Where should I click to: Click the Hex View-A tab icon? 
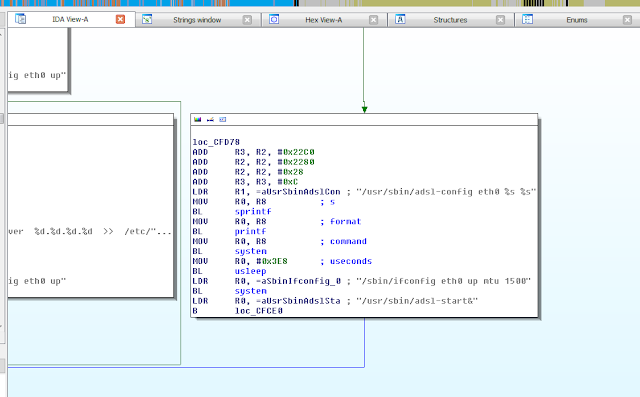tap(274, 19)
